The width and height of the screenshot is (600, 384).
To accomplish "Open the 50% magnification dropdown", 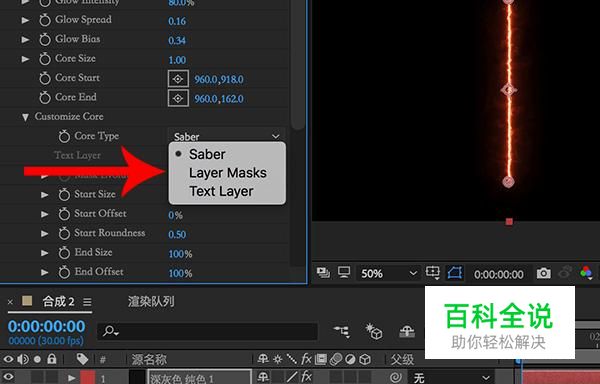I will (x=387, y=273).
